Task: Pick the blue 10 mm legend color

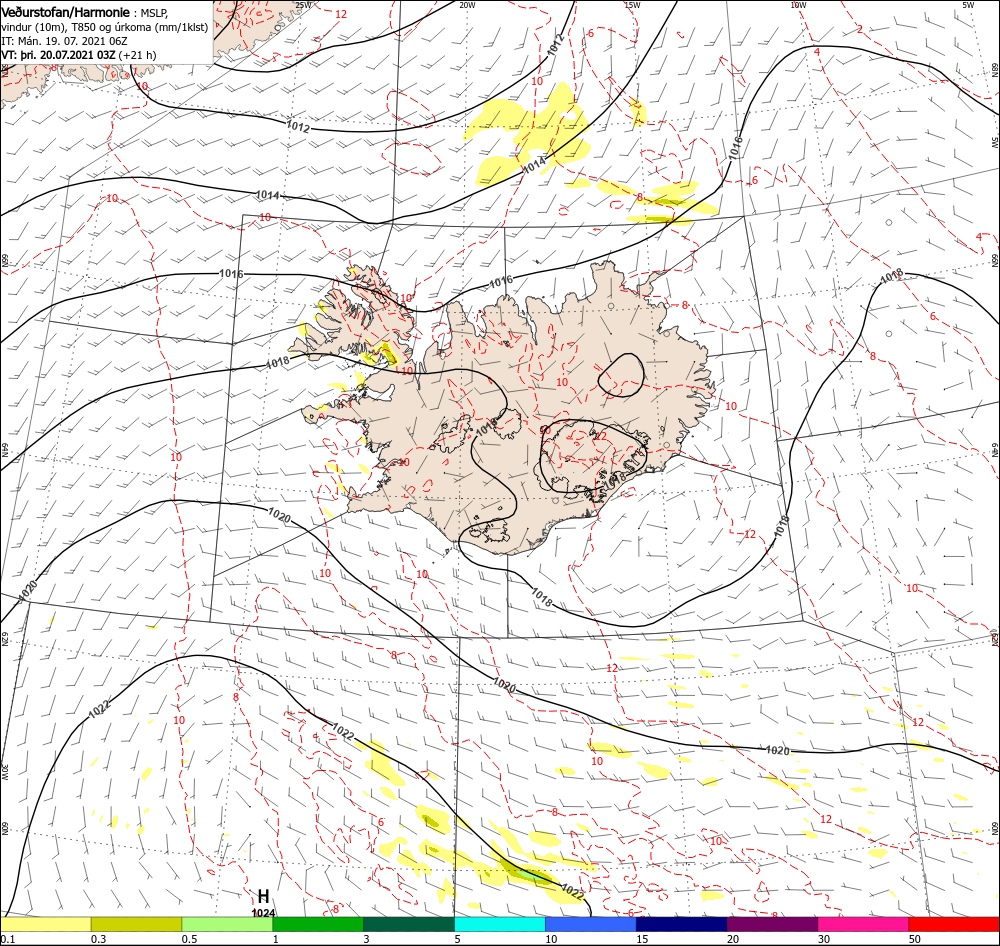Action: coord(591,924)
